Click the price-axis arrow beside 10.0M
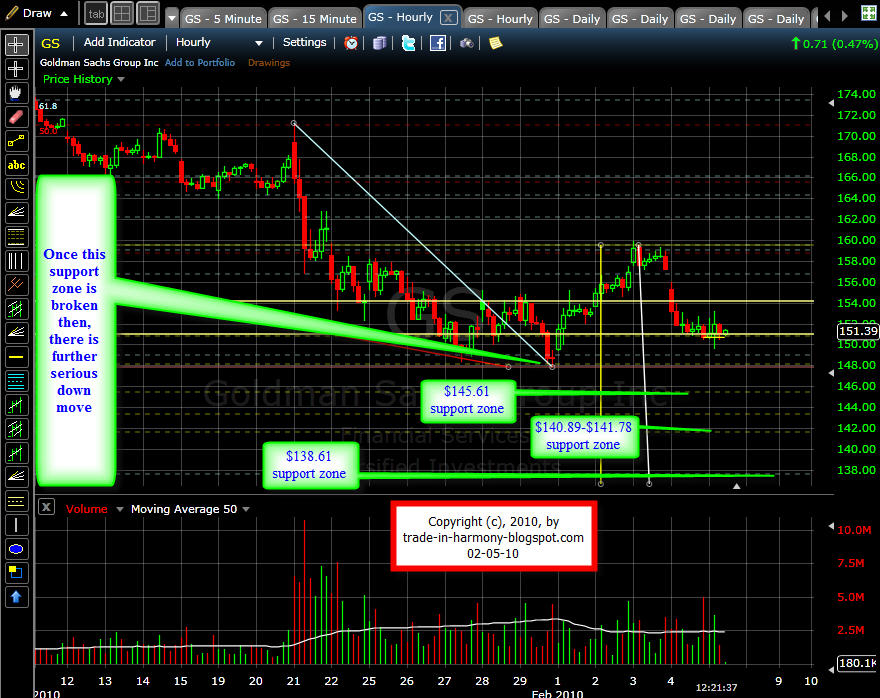 pos(831,526)
